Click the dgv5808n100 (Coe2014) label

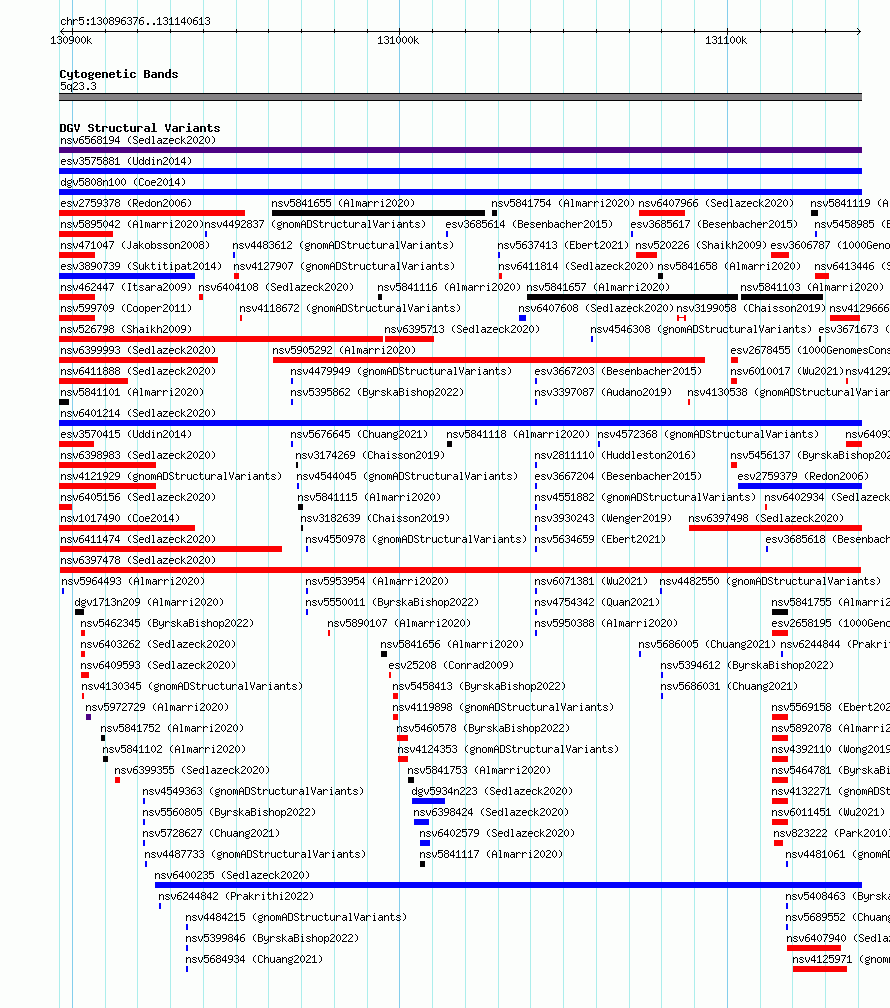[x=123, y=183]
